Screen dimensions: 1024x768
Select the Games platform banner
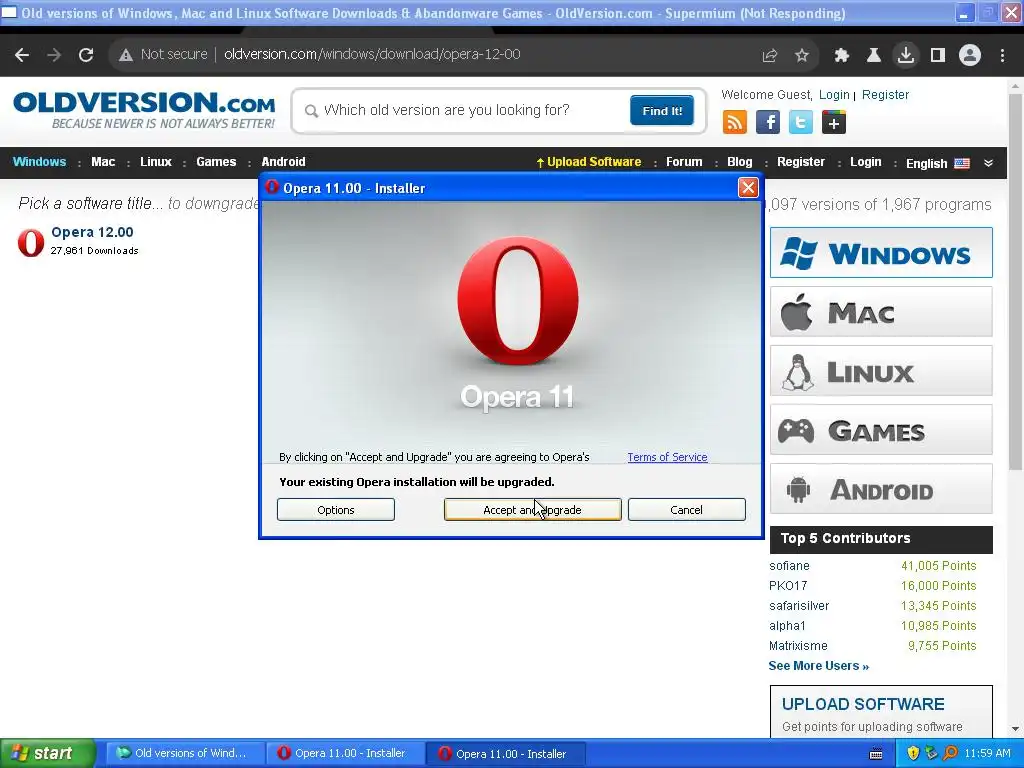tap(881, 430)
